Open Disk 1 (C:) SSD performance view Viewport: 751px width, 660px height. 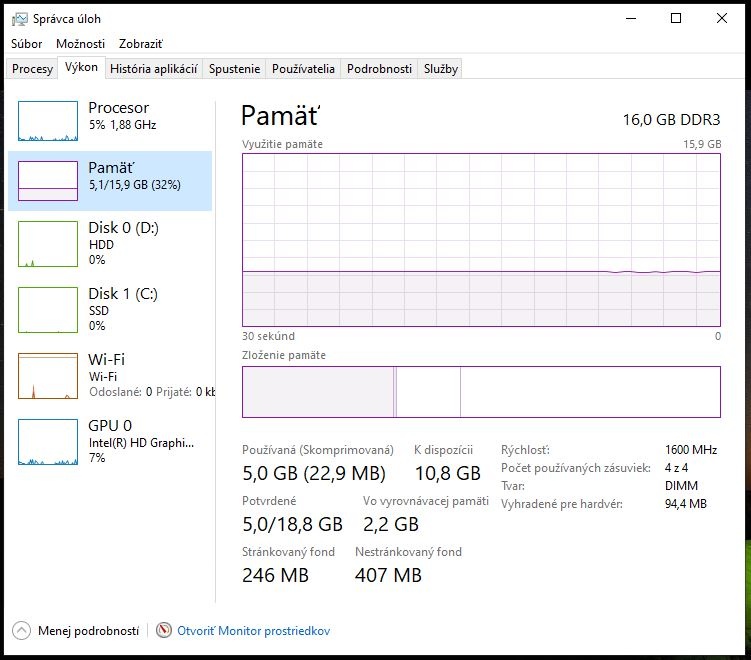(110, 308)
